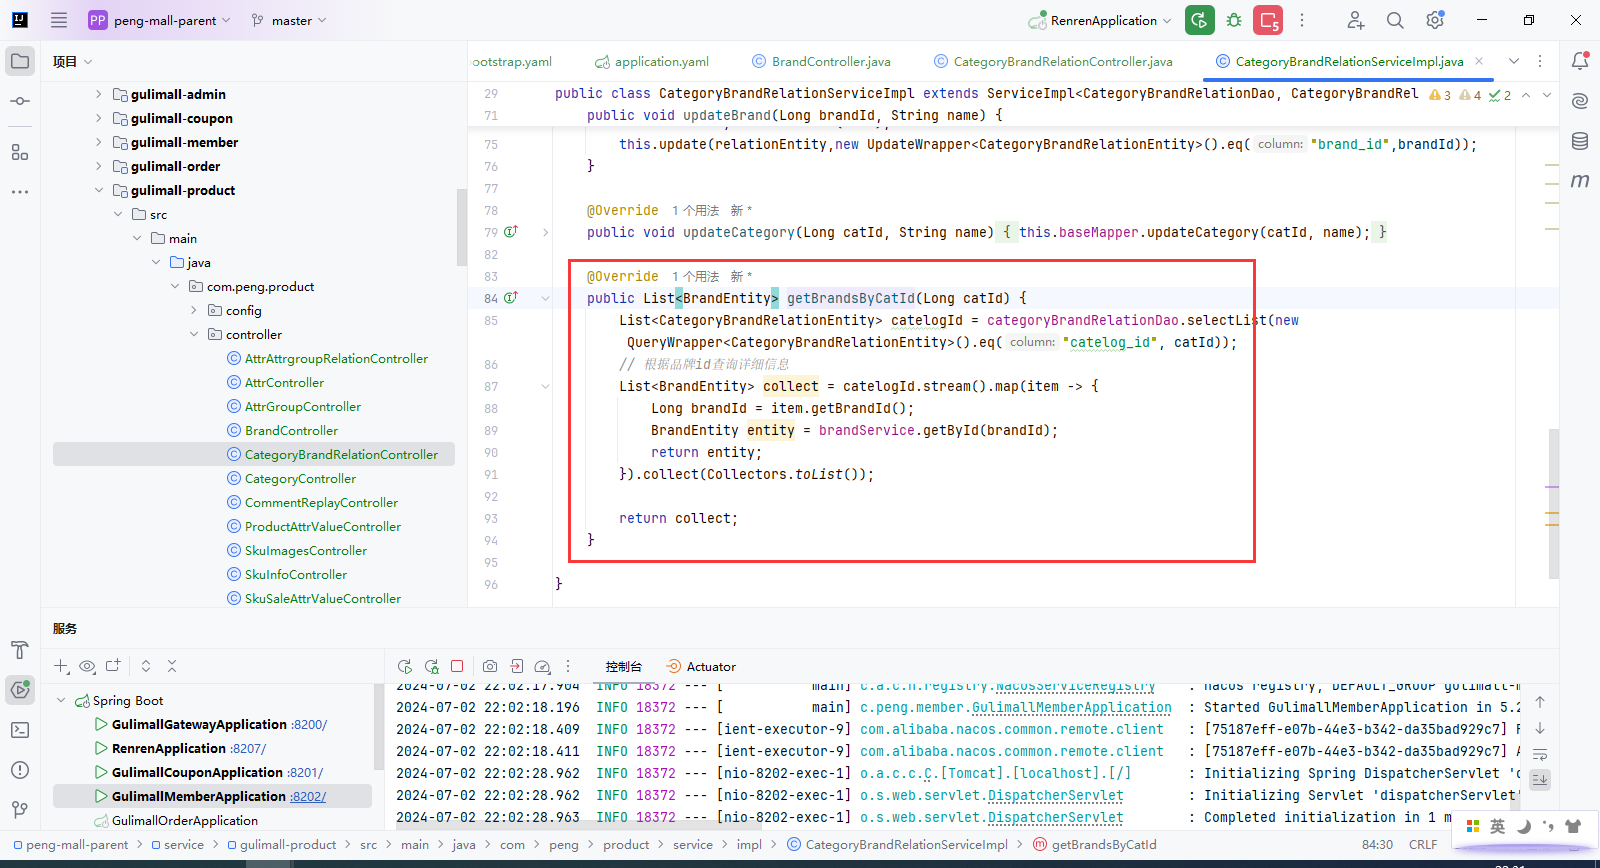Image resolution: width=1600 pixels, height=868 pixels.
Task: Expand the gulimall-admin module
Action: pyautogui.click(x=98, y=94)
